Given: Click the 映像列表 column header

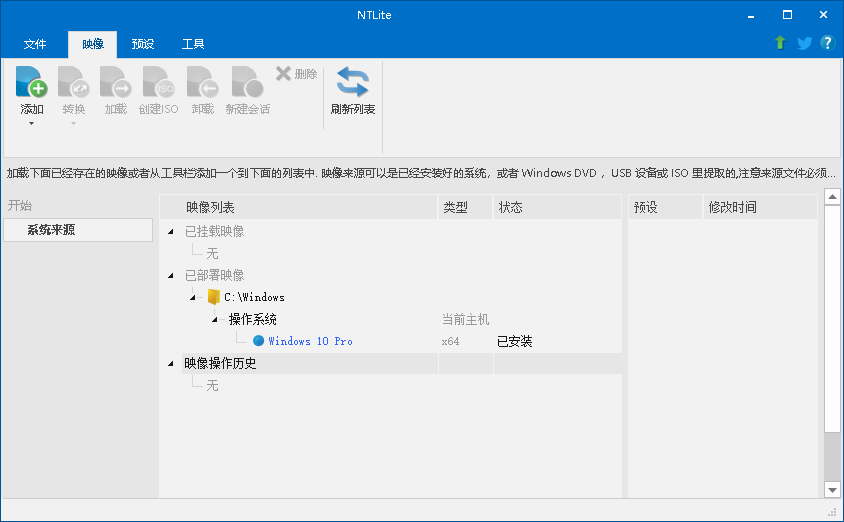Looking at the screenshot, I should tap(299, 207).
